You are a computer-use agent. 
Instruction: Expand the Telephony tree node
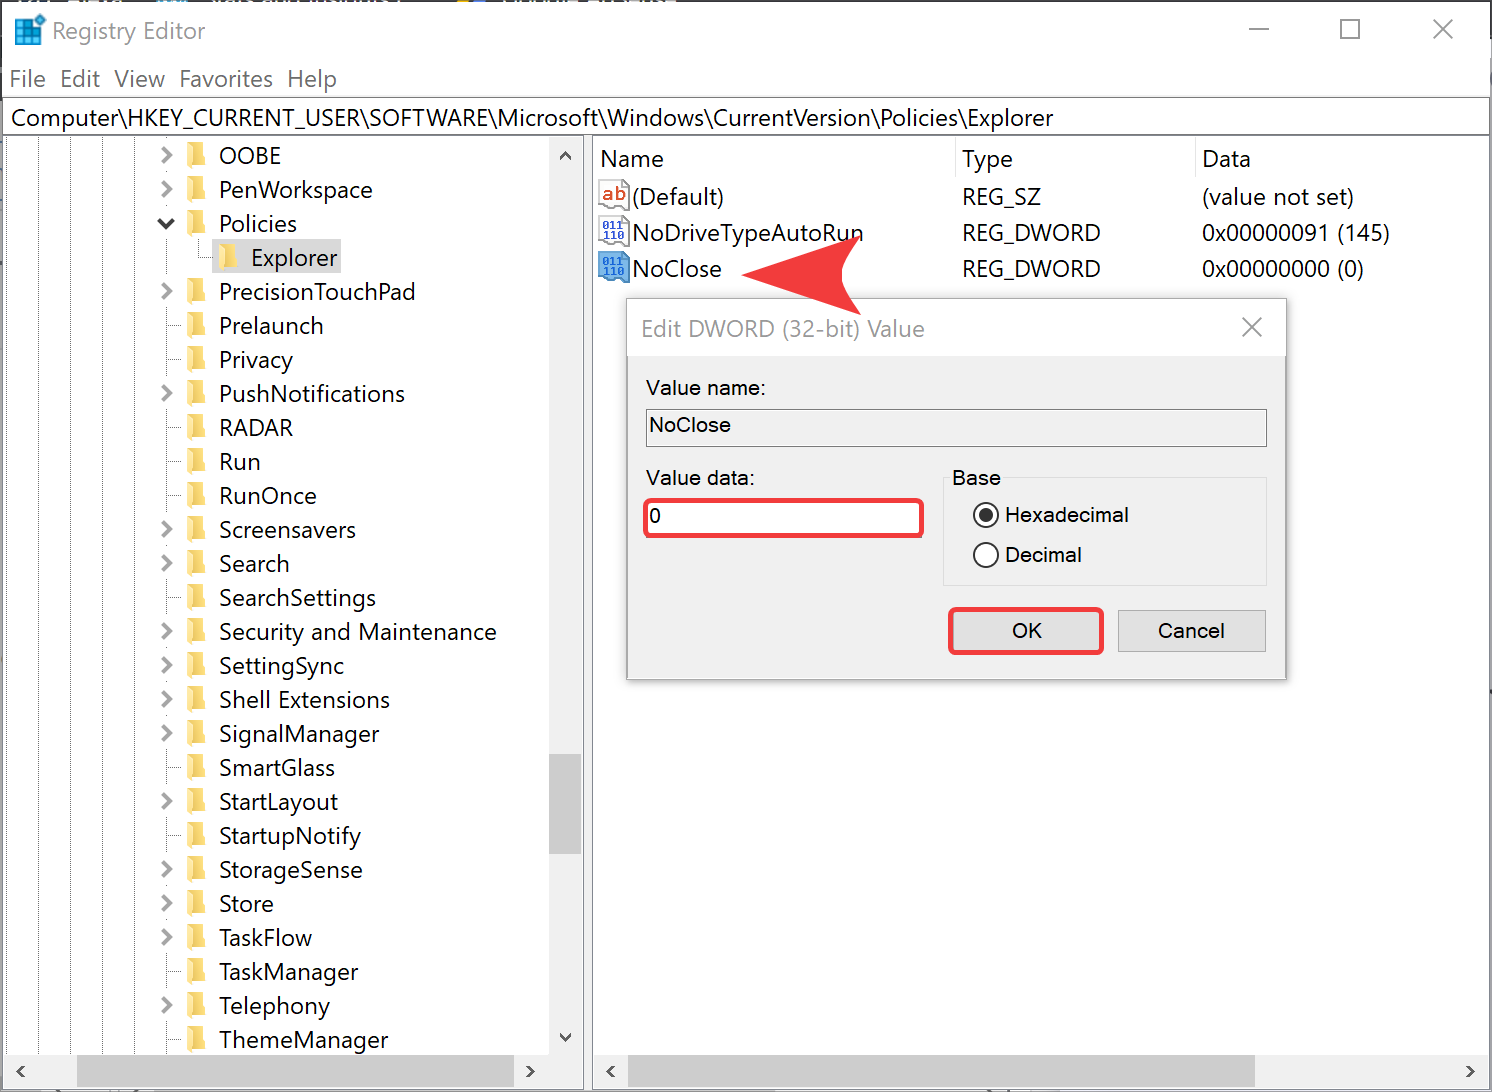coord(166,1005)
